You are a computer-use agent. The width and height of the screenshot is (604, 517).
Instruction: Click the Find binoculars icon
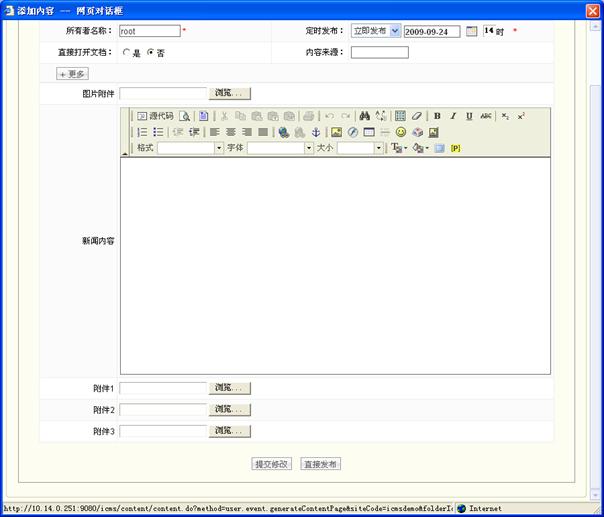pos(364,116)
